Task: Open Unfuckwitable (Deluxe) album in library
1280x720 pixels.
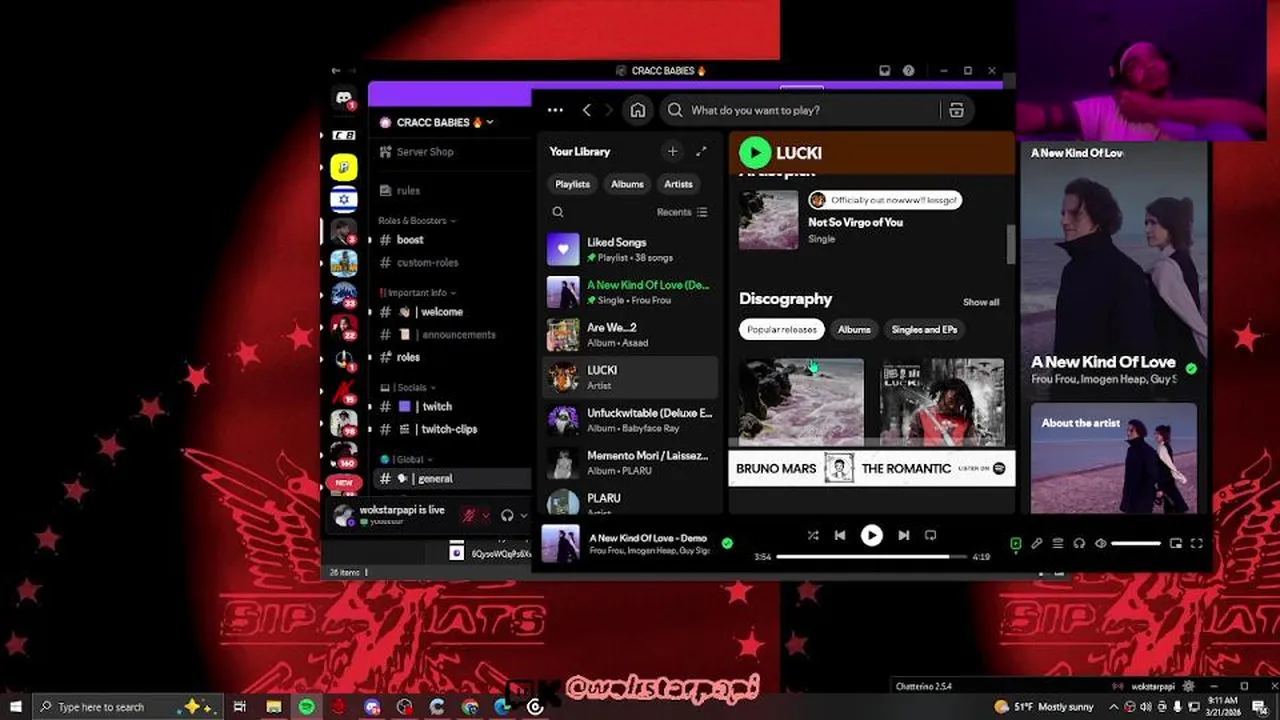Action: (x=630, y=420)
